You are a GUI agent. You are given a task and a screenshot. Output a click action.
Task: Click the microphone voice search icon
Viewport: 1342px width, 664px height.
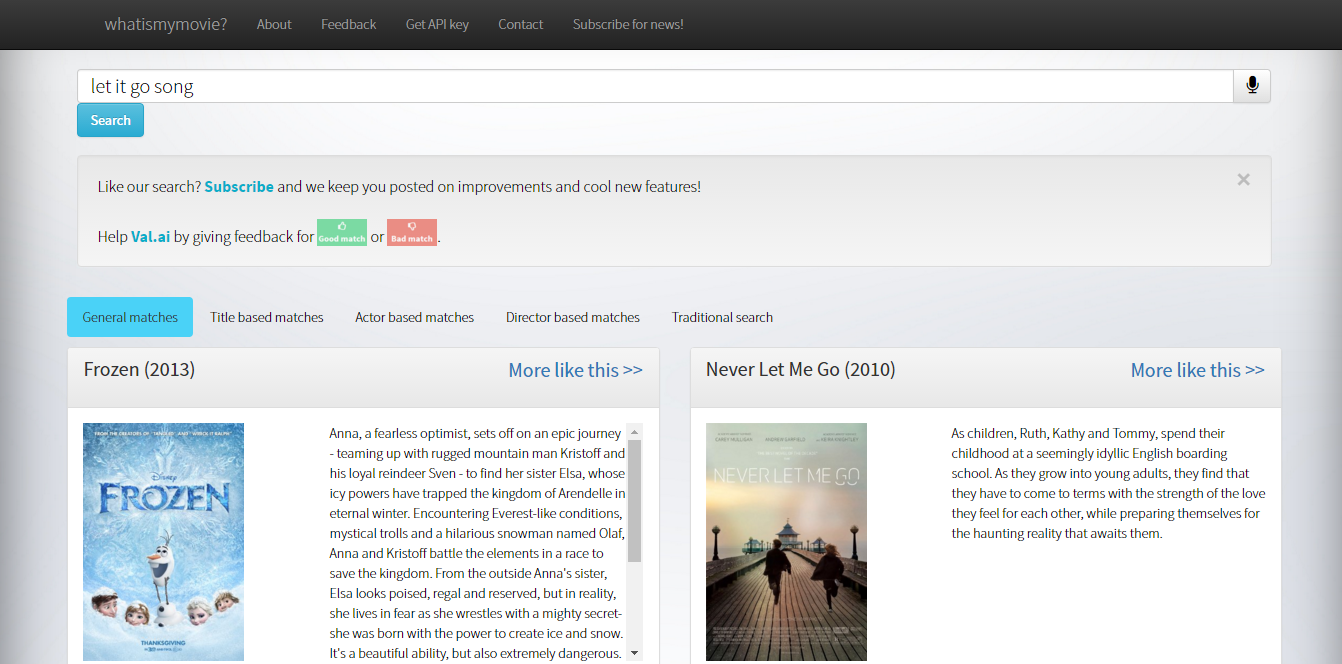pos(1252,86)
